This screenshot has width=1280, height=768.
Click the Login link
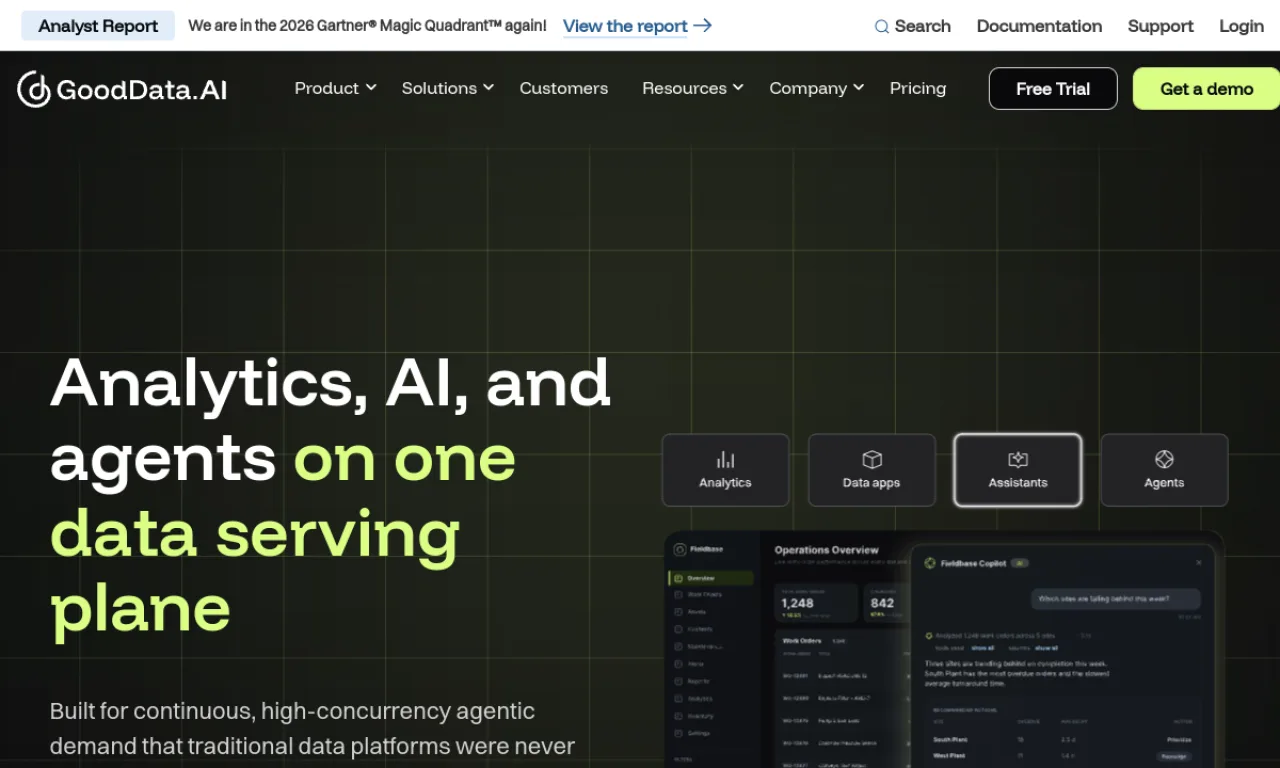click(1241, 26)
